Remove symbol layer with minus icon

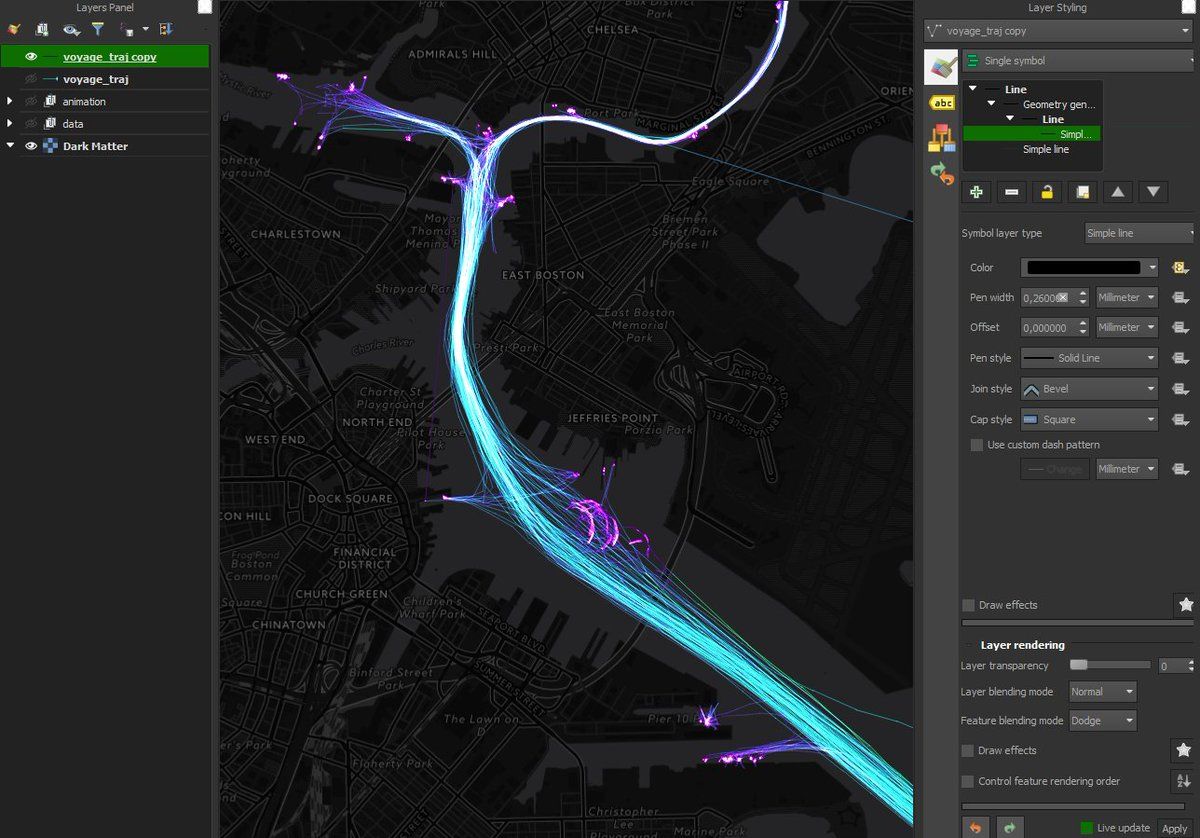[x=1012, y=192]
